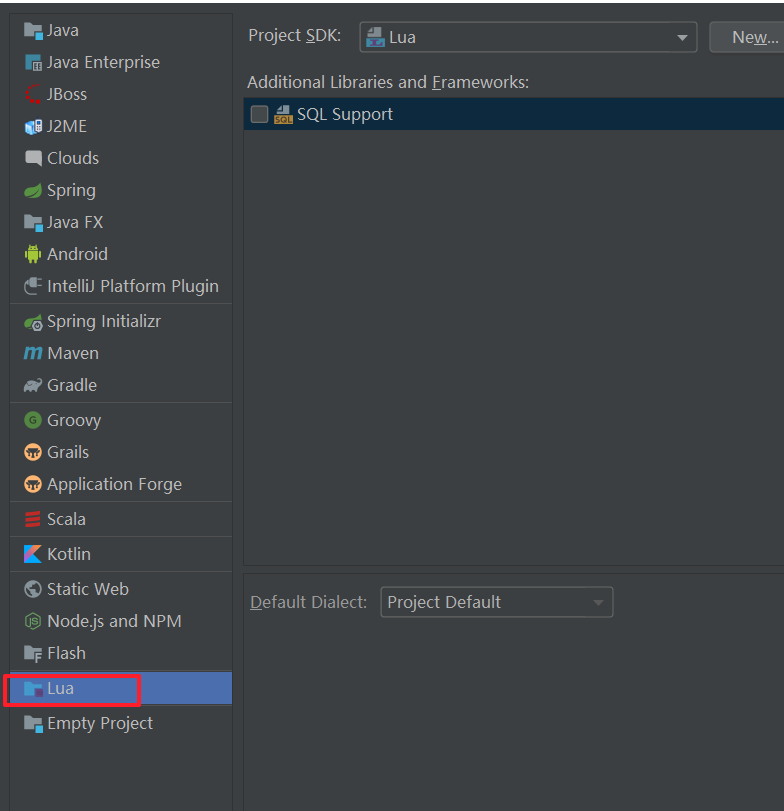Image resolution: width=784 pixels, height=811 pixels.
Task: Select the Gradle elephant icon
Action: pos(33,385)
